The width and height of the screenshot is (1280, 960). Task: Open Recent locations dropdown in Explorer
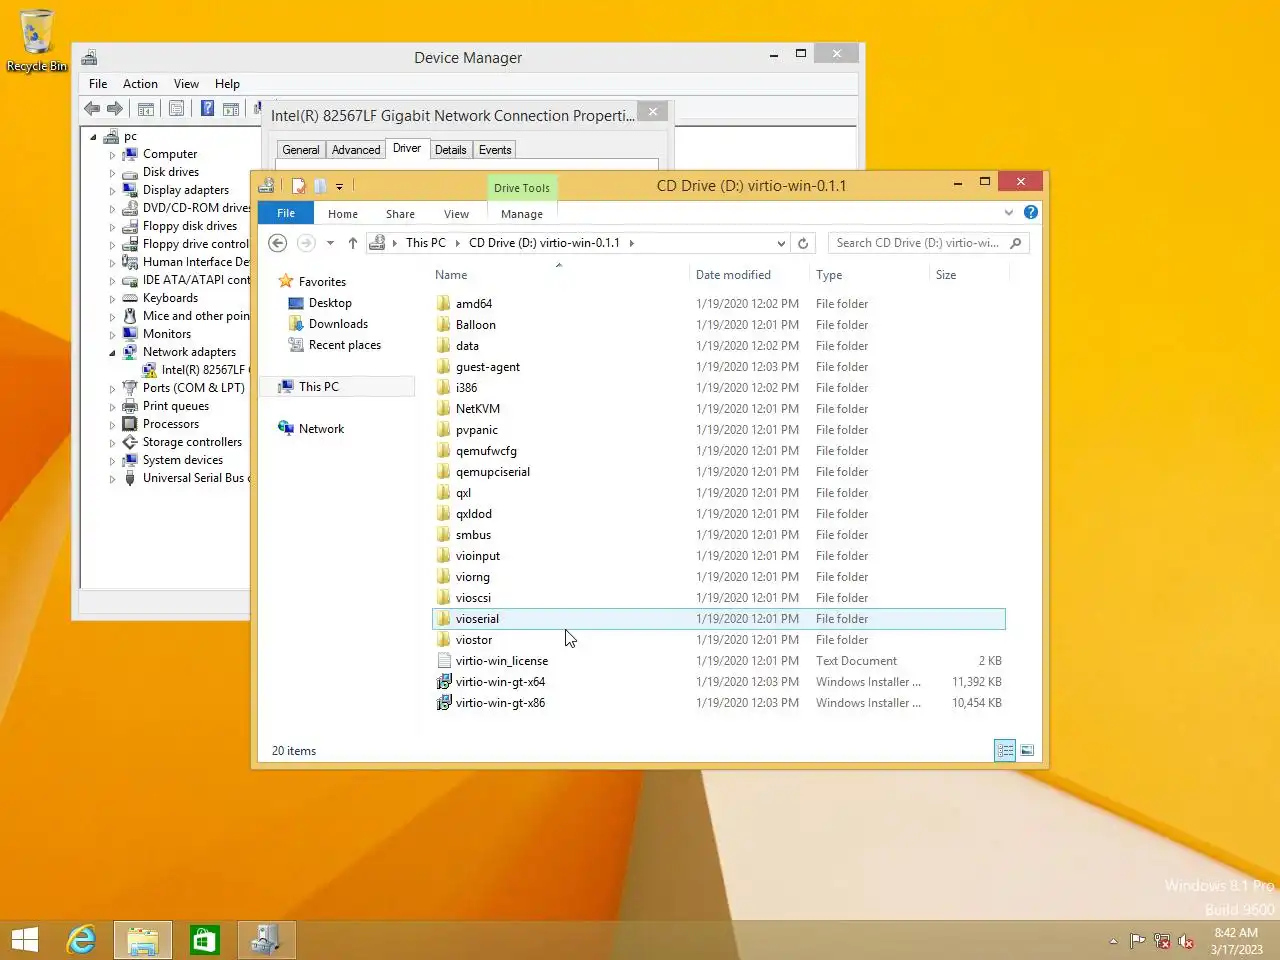click(330, 243)
